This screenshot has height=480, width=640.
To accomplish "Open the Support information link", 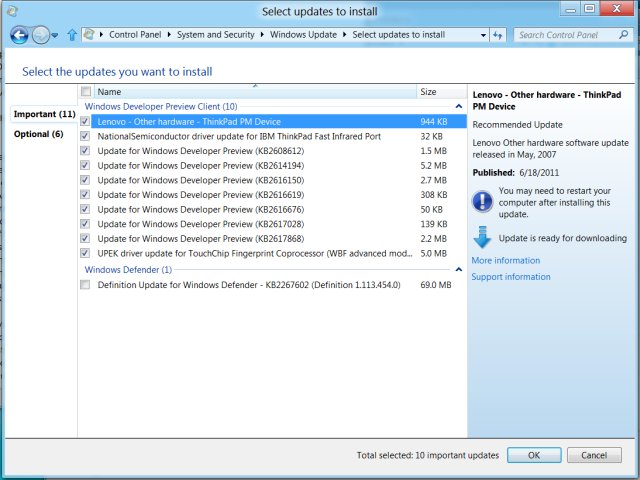I will click(x=511, y=277).
